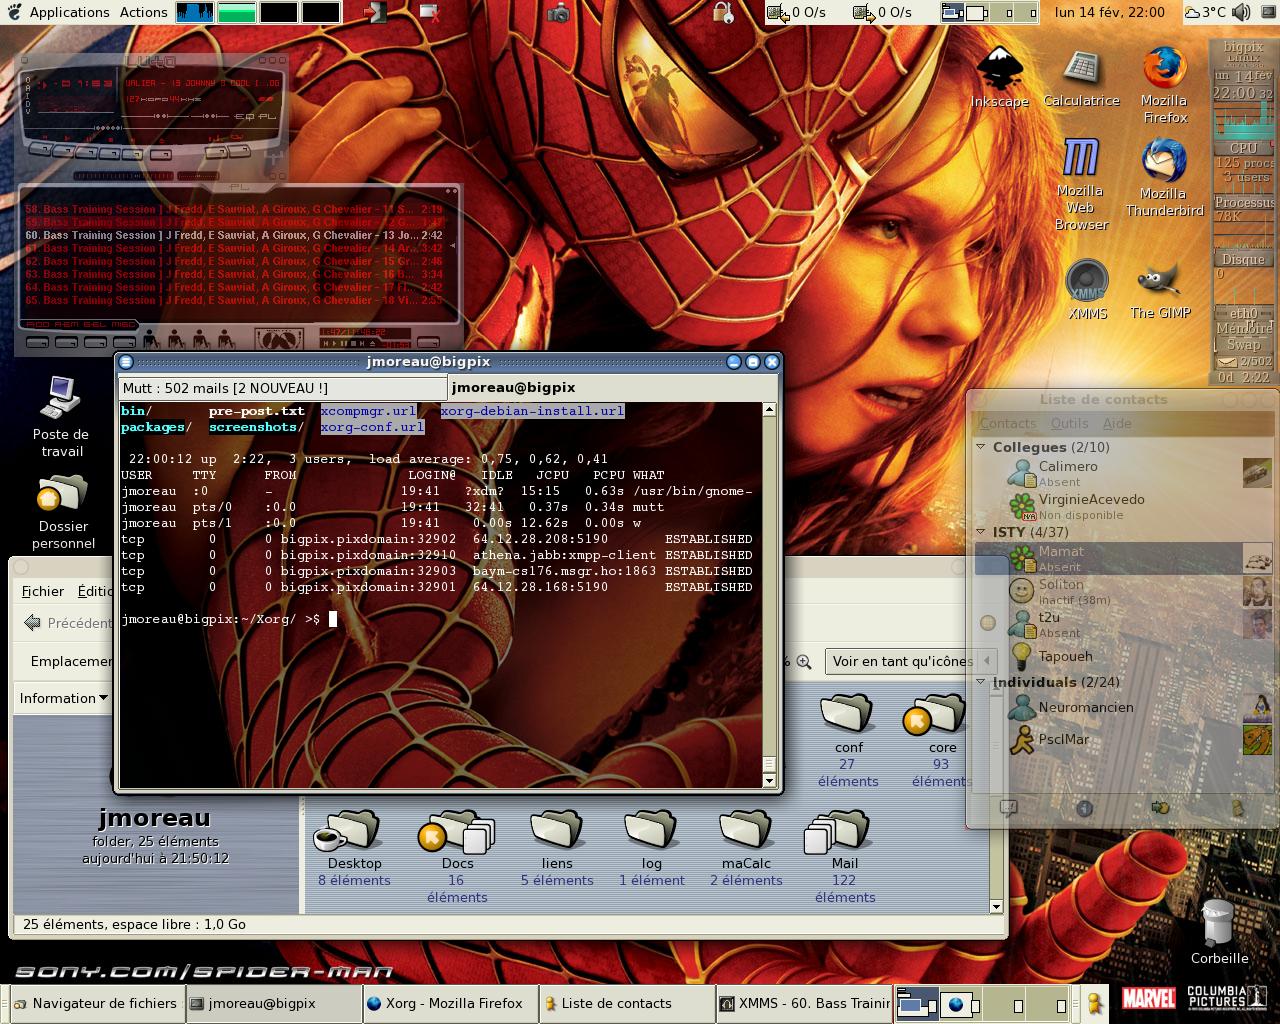Open the Aide menu in contact list
Image resolution: width=1280 pixels, height=1024 pixels.
click(x=1117, y=423)
